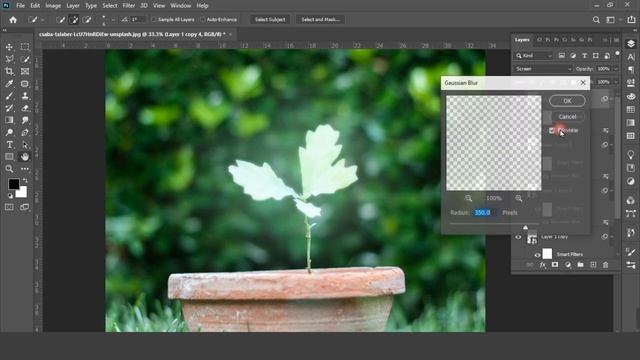Select the Lasso tool
This screenshot has height=360, width=640.
[9, 59]
